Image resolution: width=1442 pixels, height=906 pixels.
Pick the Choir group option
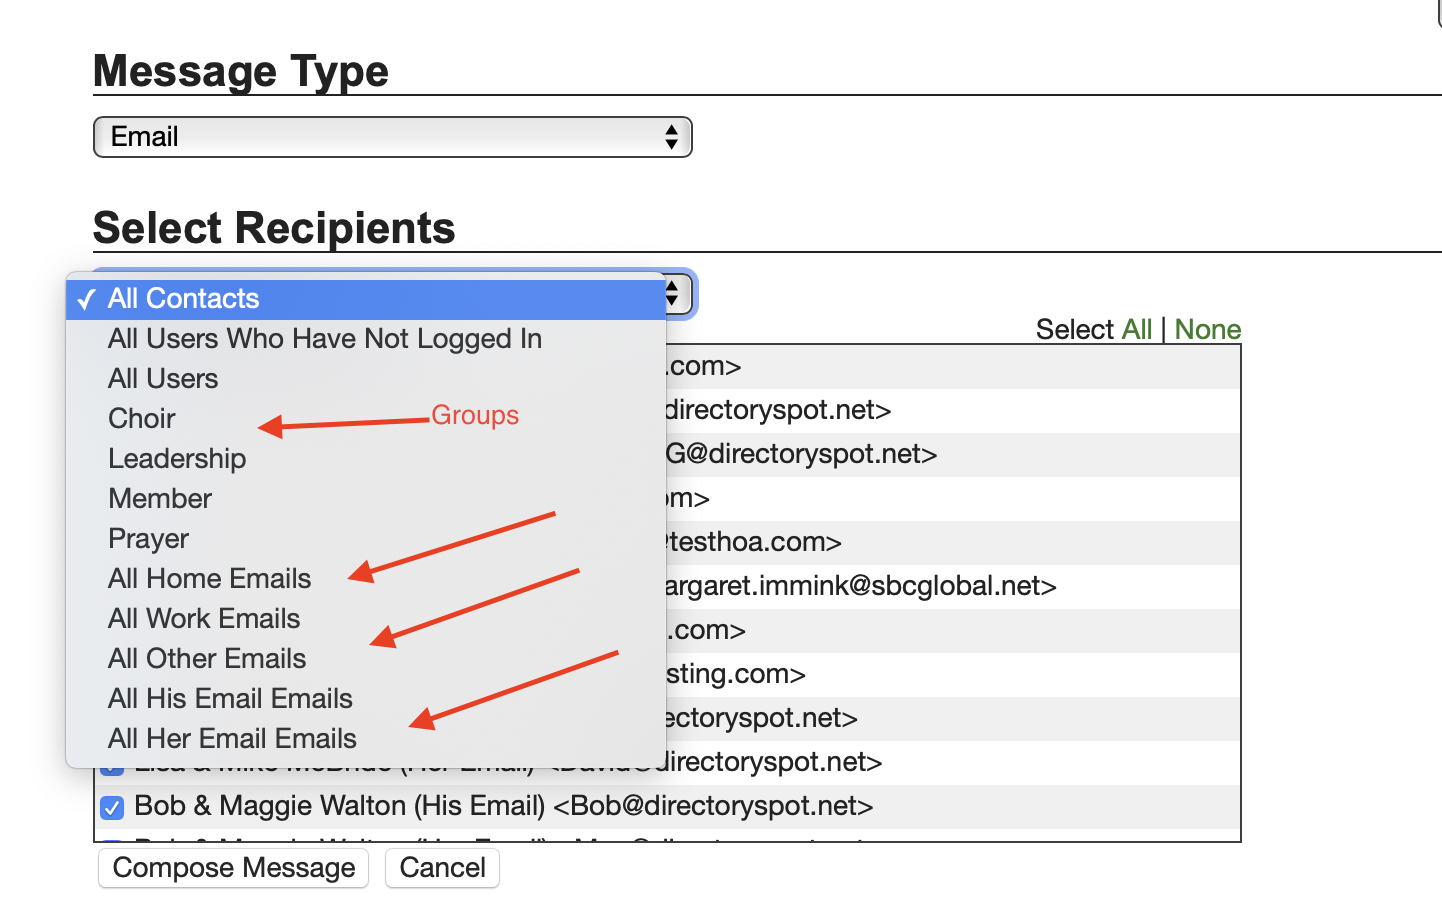(x=142, y=419)
